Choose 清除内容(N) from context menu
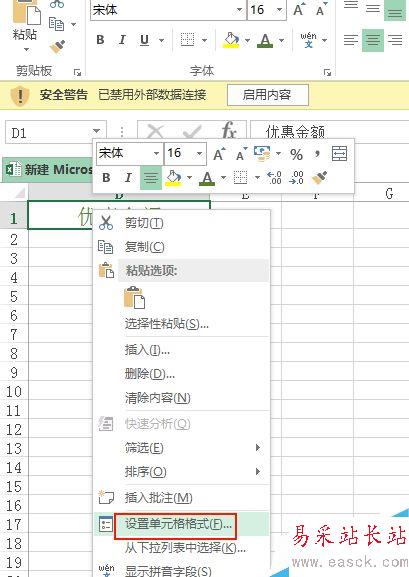This screenshot has width=409, height=577. tap(182, 398)
